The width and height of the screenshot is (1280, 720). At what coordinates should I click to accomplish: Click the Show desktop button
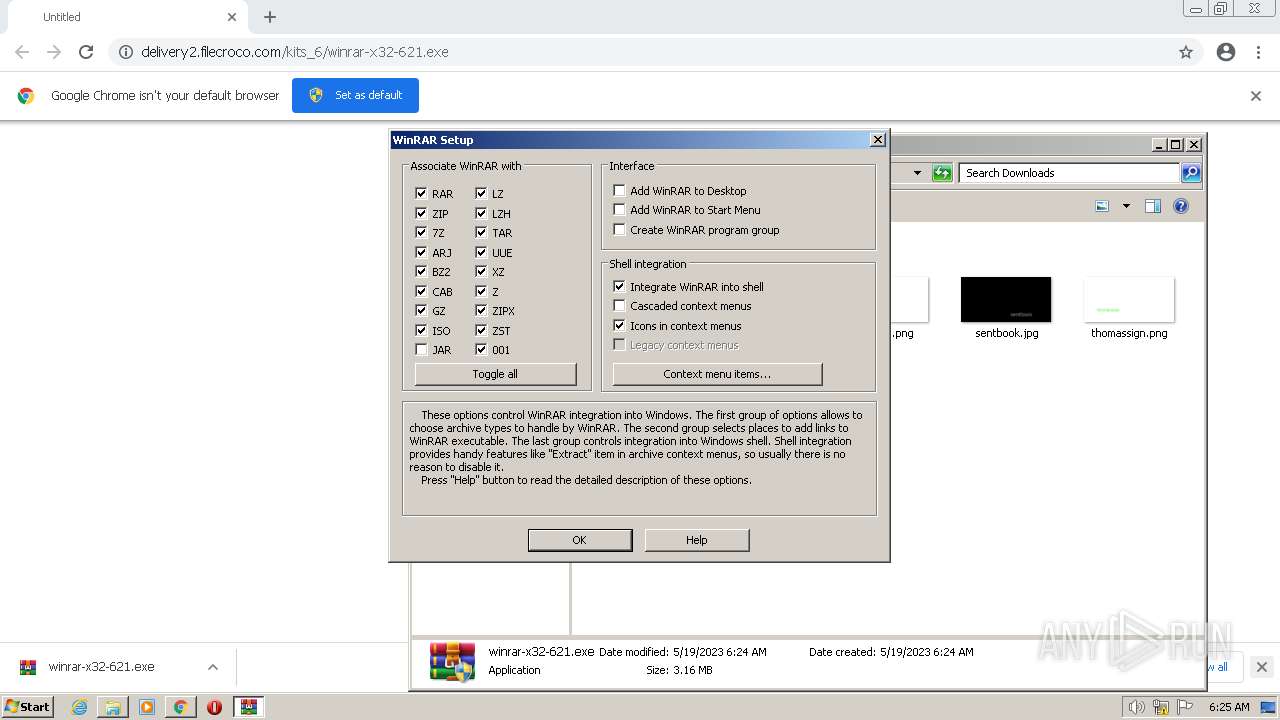(x=1267, y=707)
